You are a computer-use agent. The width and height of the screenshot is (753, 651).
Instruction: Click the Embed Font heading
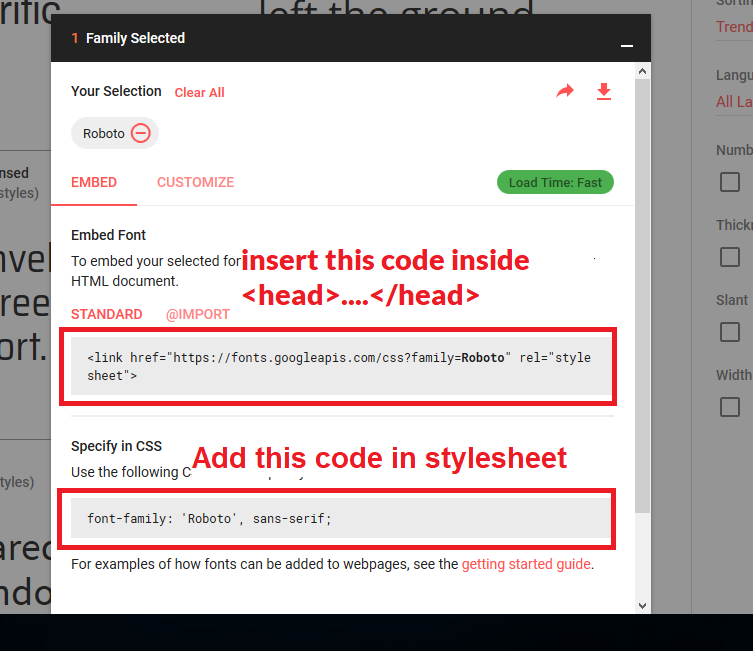click(108, 235)
